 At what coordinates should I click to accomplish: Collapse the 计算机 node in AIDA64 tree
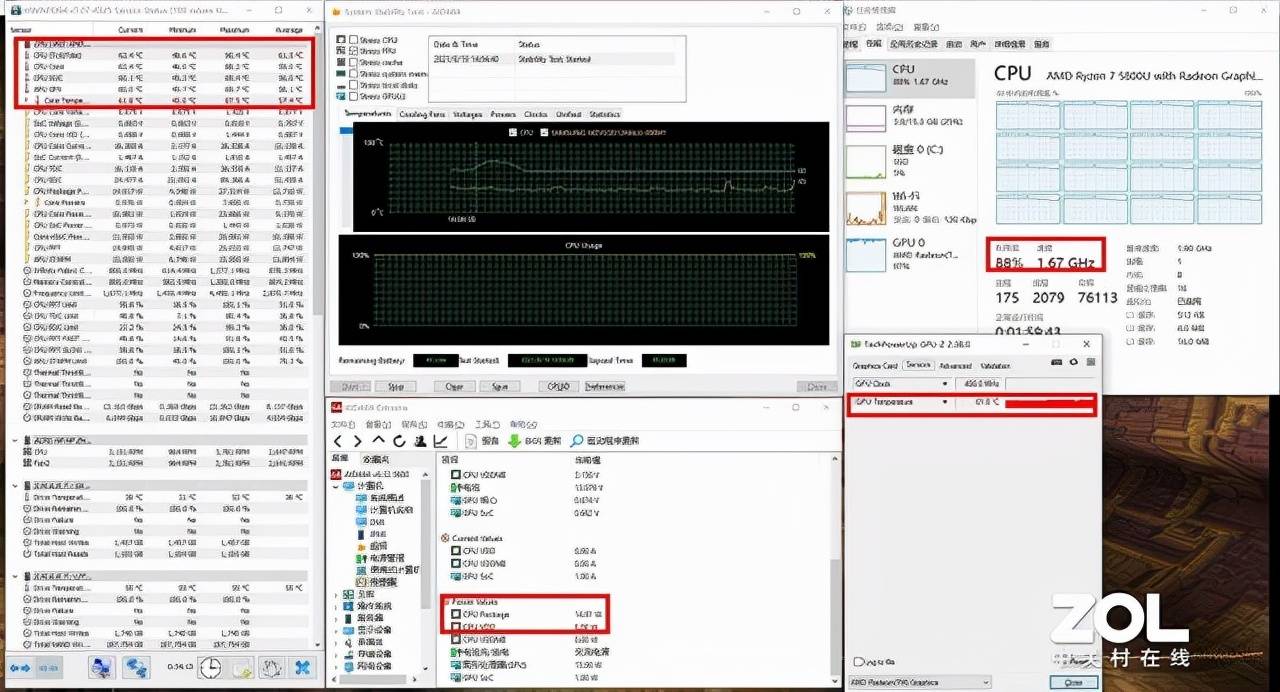336,486
